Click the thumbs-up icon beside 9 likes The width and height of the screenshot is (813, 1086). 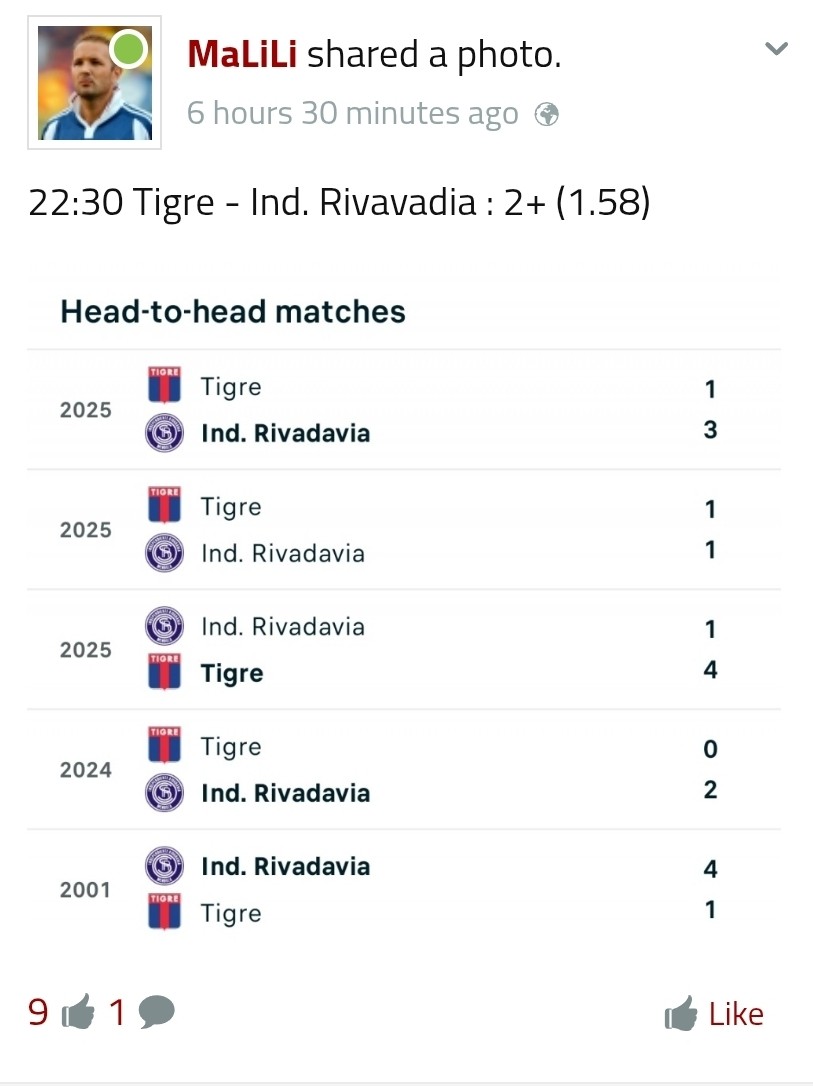[78, 1014]
